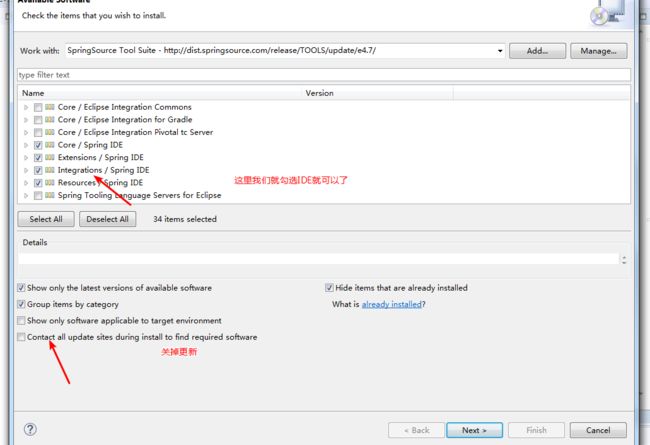Expand the Core / Spring IDE node

(26, 145)
